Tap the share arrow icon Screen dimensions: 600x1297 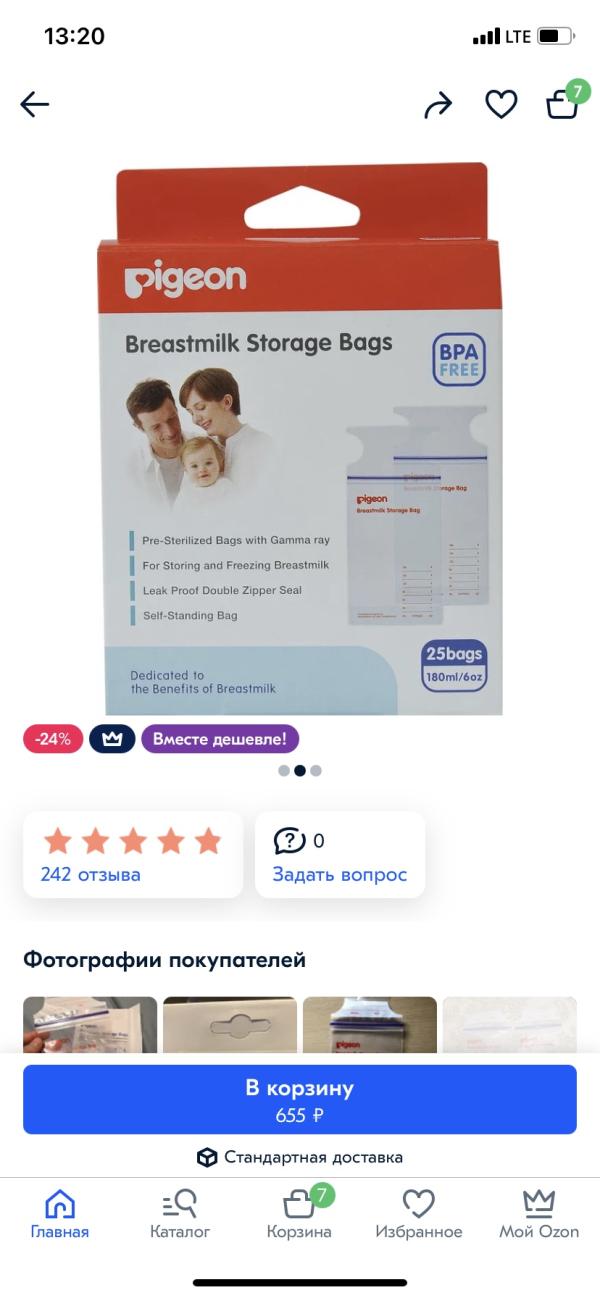click(438, 105)
